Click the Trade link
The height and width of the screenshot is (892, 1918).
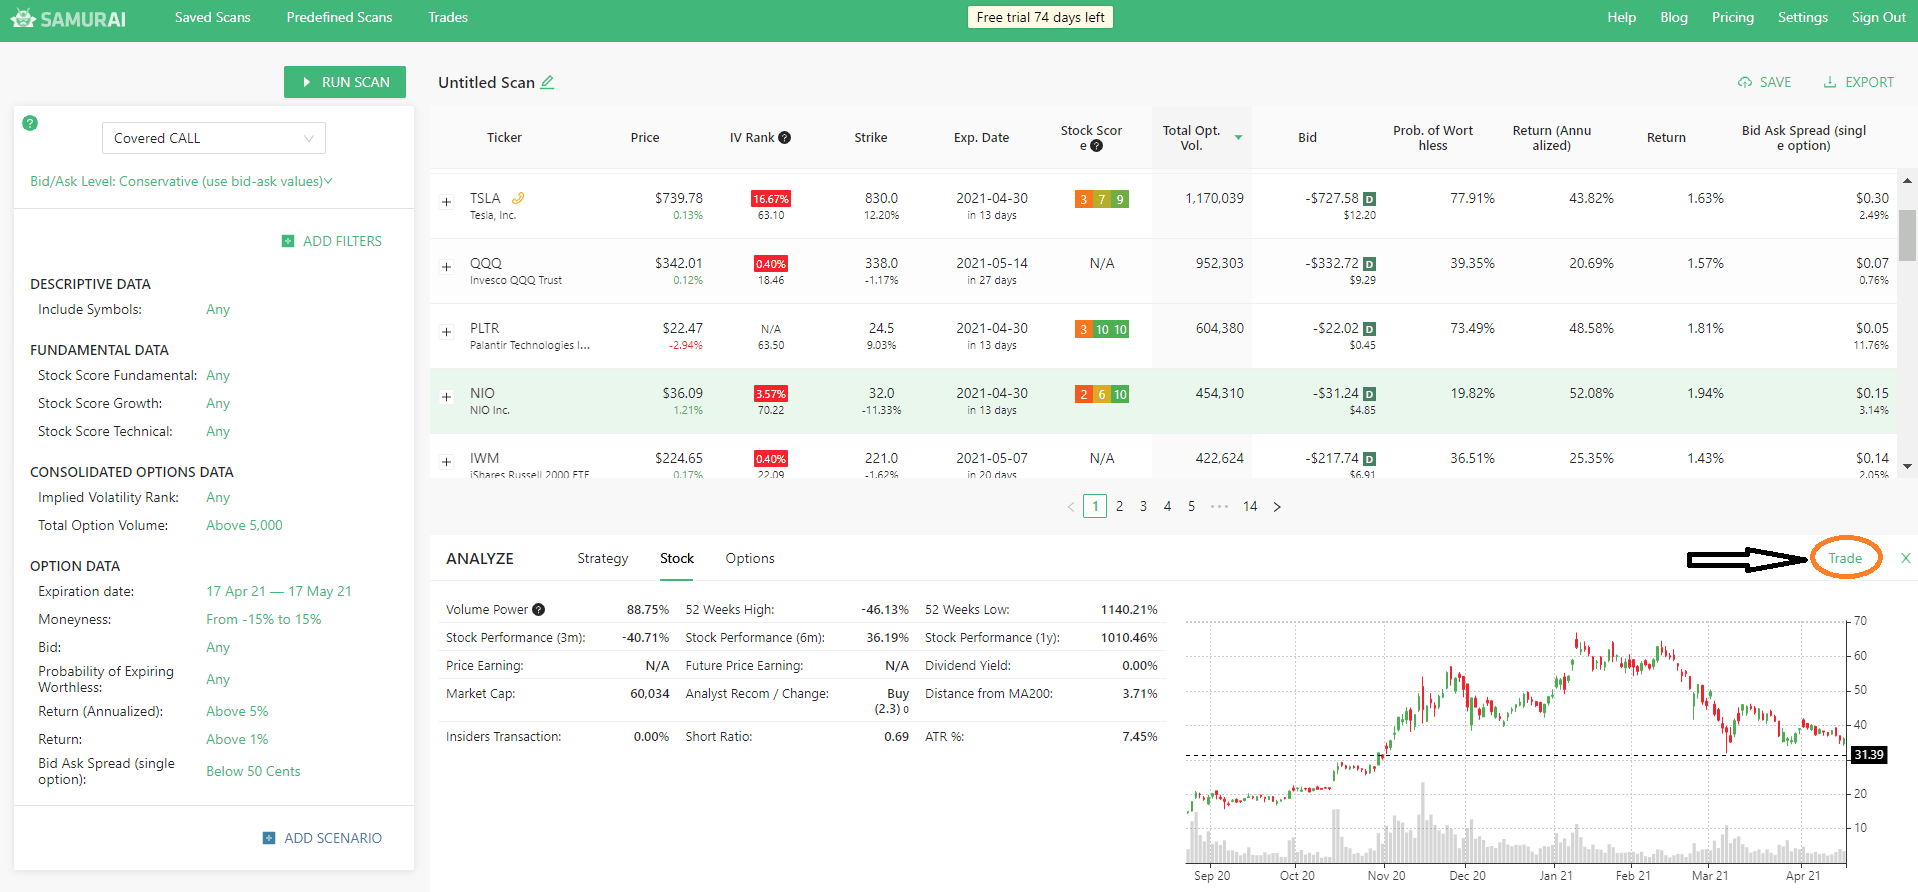1845,558
